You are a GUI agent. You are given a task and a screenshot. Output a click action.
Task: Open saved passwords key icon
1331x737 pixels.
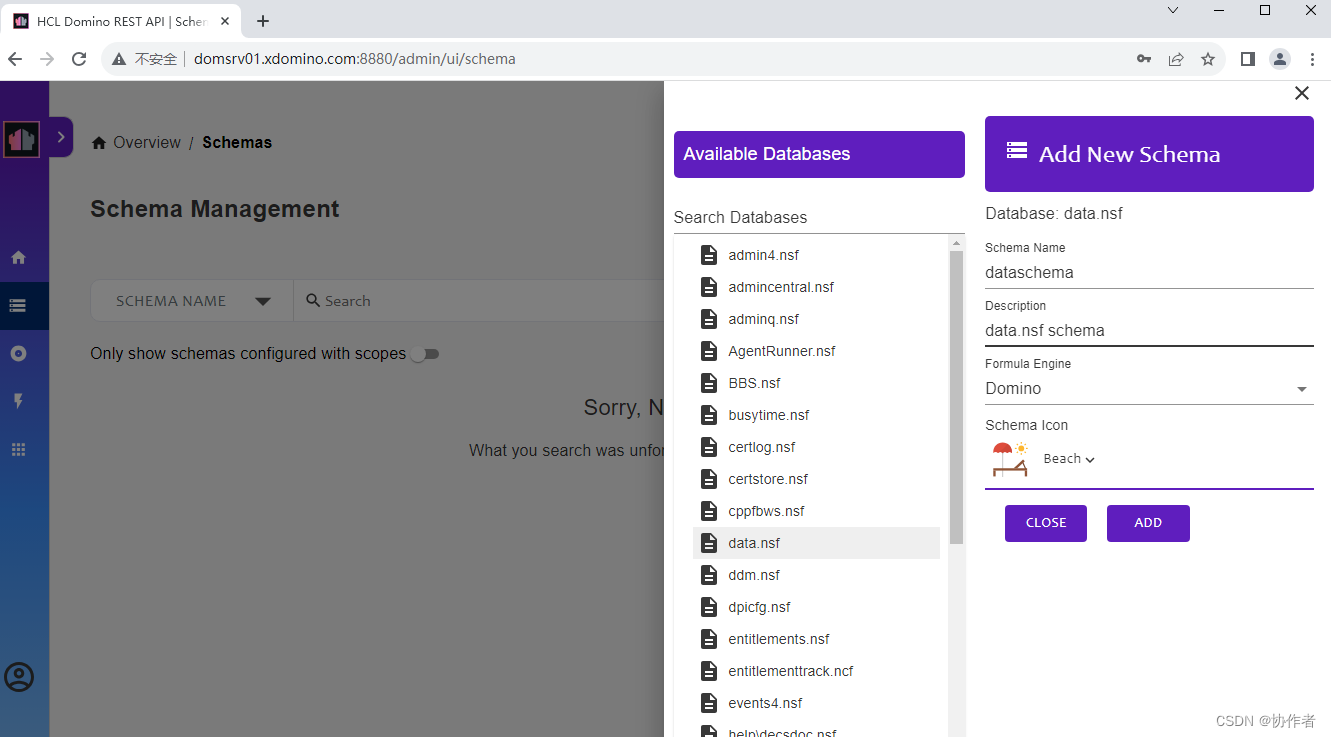tap(1144, 59)
